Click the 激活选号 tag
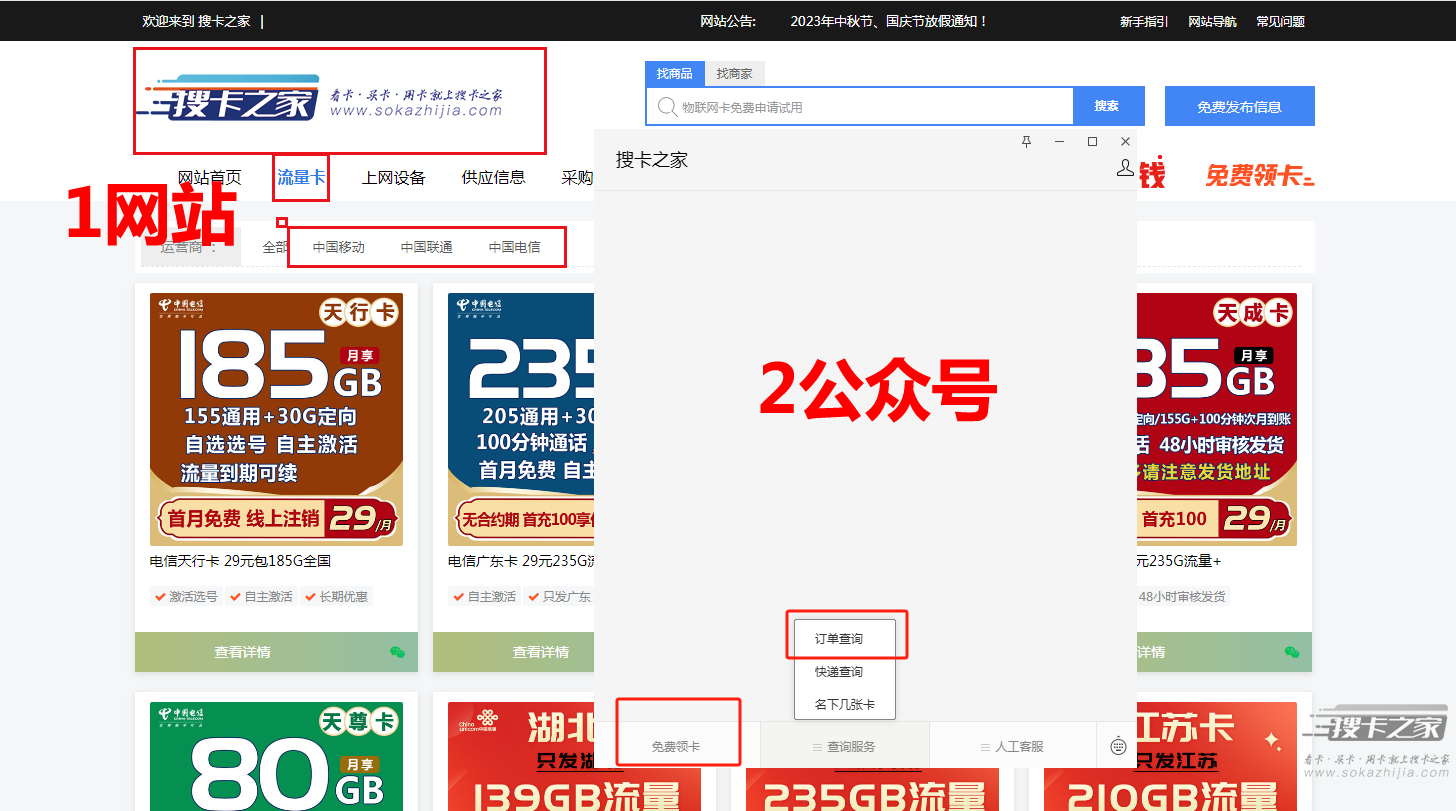Screen dimensions: 1456x811 point(186,596)
